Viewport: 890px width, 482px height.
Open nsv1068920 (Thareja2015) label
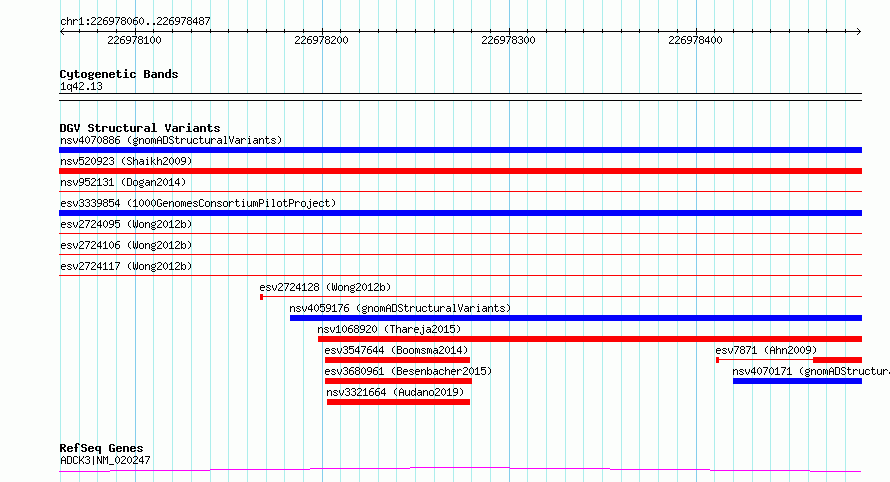click(x=389, y=329)
